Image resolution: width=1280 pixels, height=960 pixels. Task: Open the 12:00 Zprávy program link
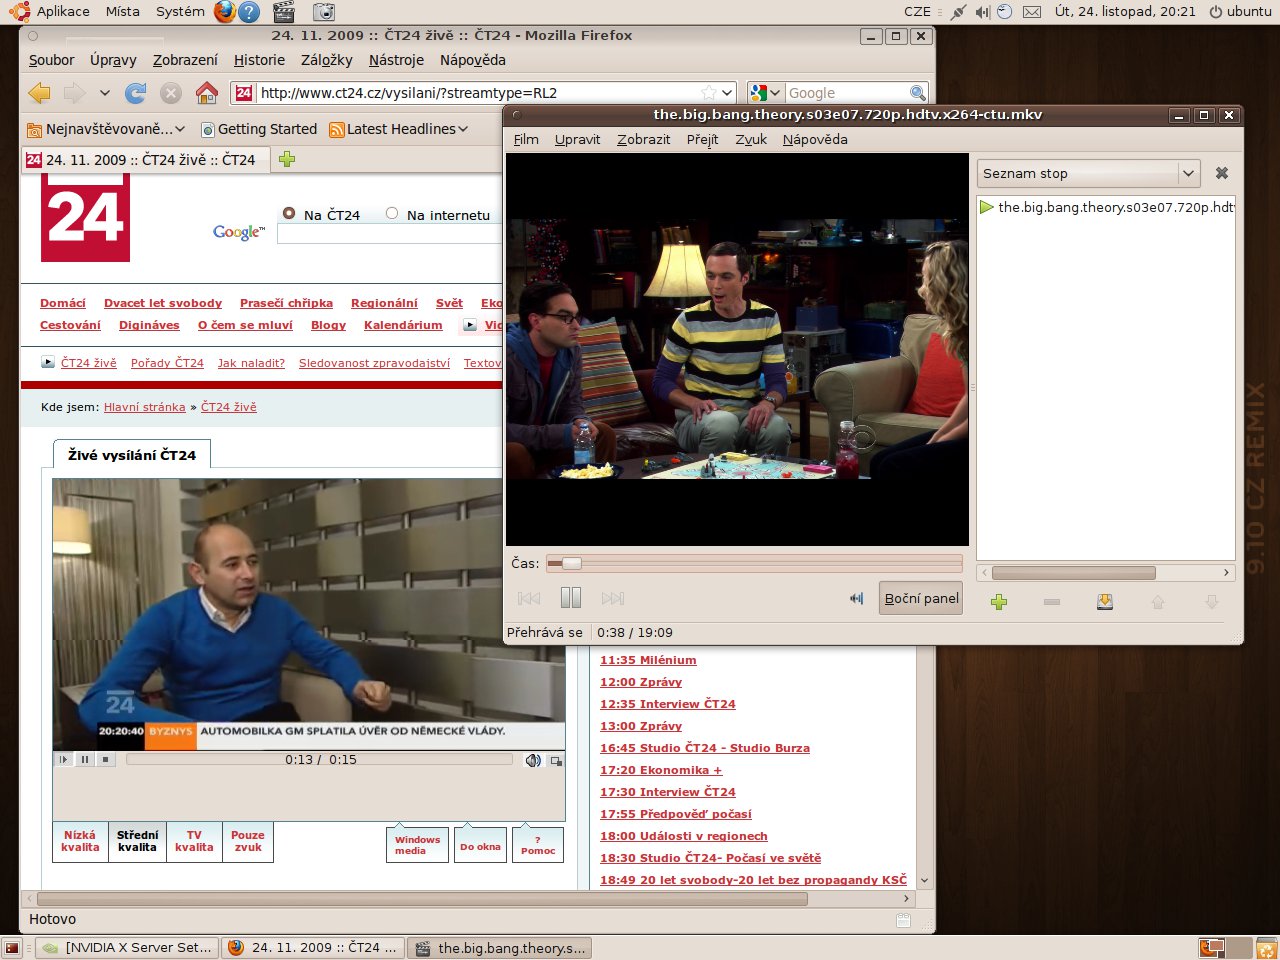(x=641, y=682)
